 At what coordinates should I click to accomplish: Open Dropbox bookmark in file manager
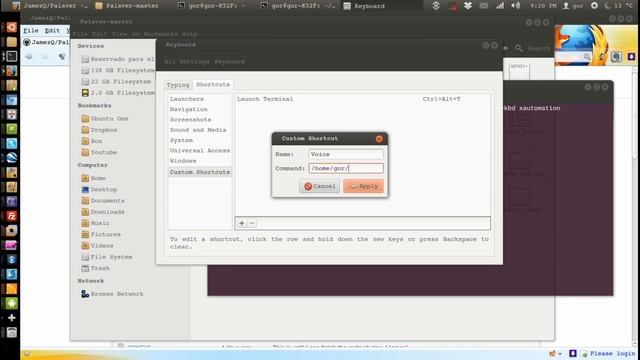click(99, 130)
